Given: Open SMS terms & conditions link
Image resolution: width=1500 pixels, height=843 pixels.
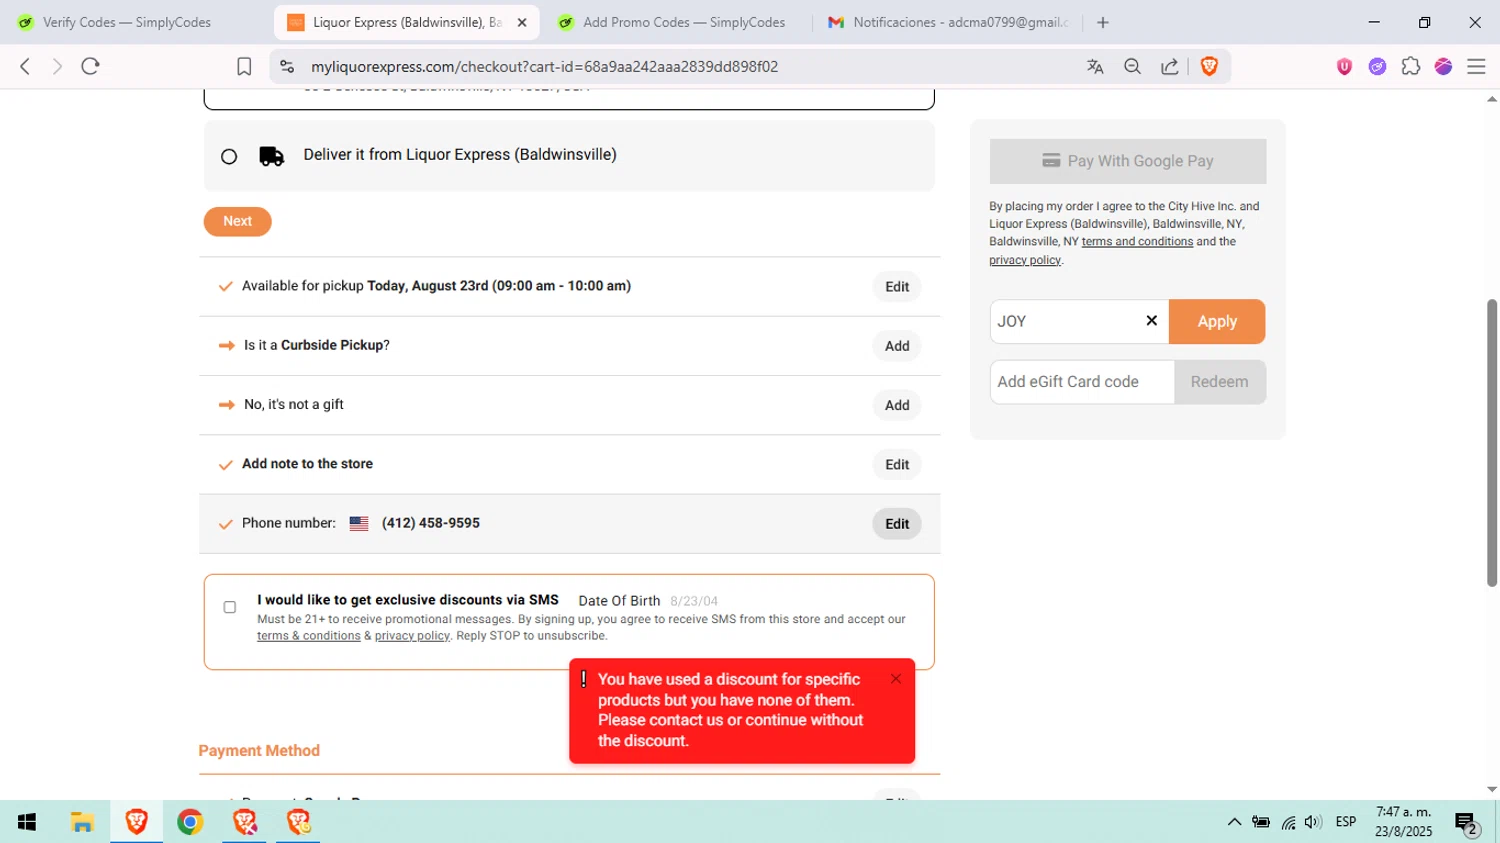Looking at the screenshot, I should [308, 636].
